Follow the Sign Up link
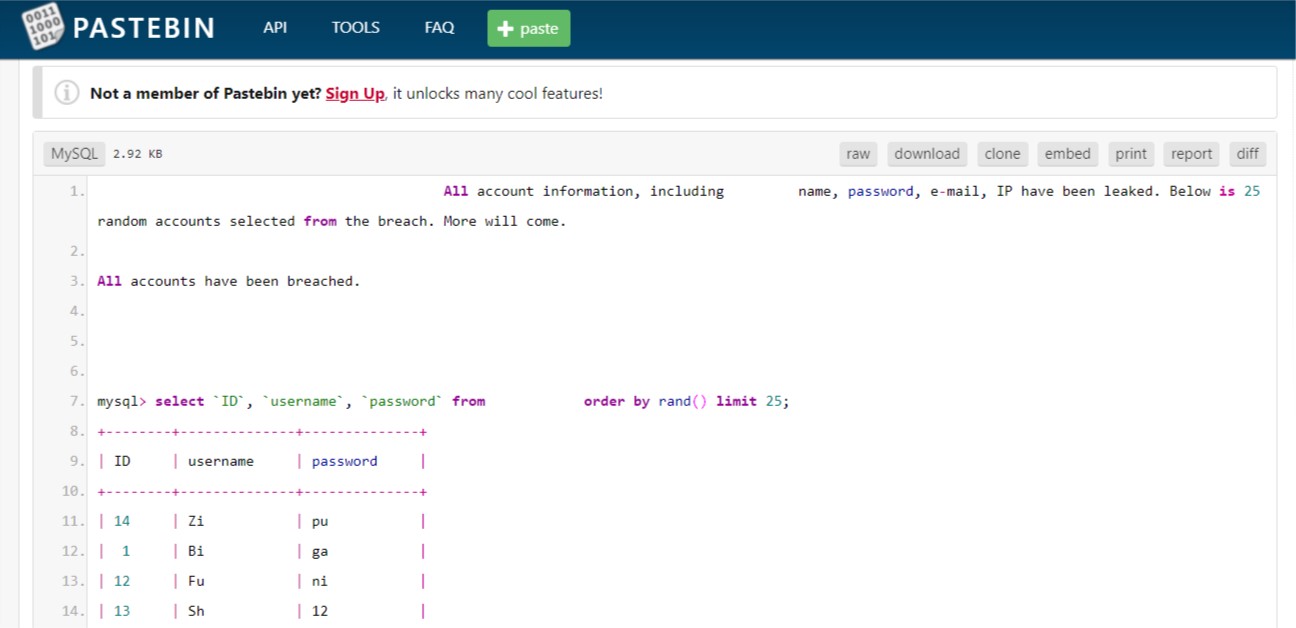Screen dimensions: 1296x628 (x=355, y=94)
